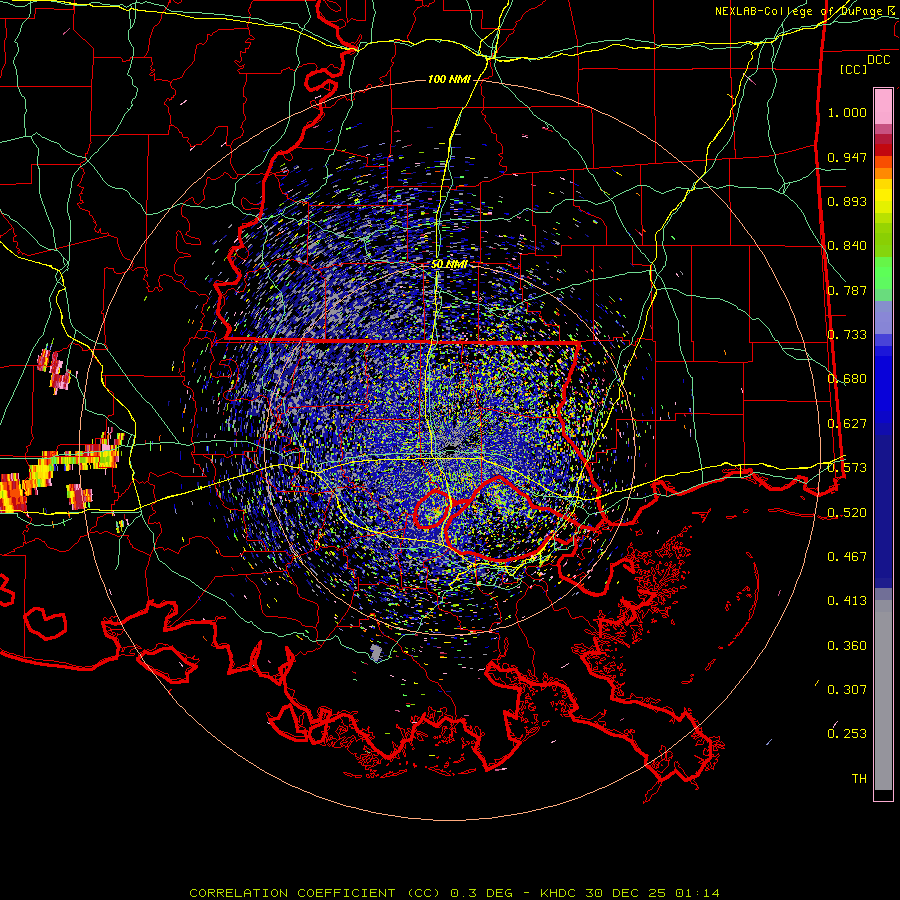The height and width of the screenshot is (900, 900).
Task: Pick the red swatch on the color bar
Action: pyautogui.click(x=883, y=149)
